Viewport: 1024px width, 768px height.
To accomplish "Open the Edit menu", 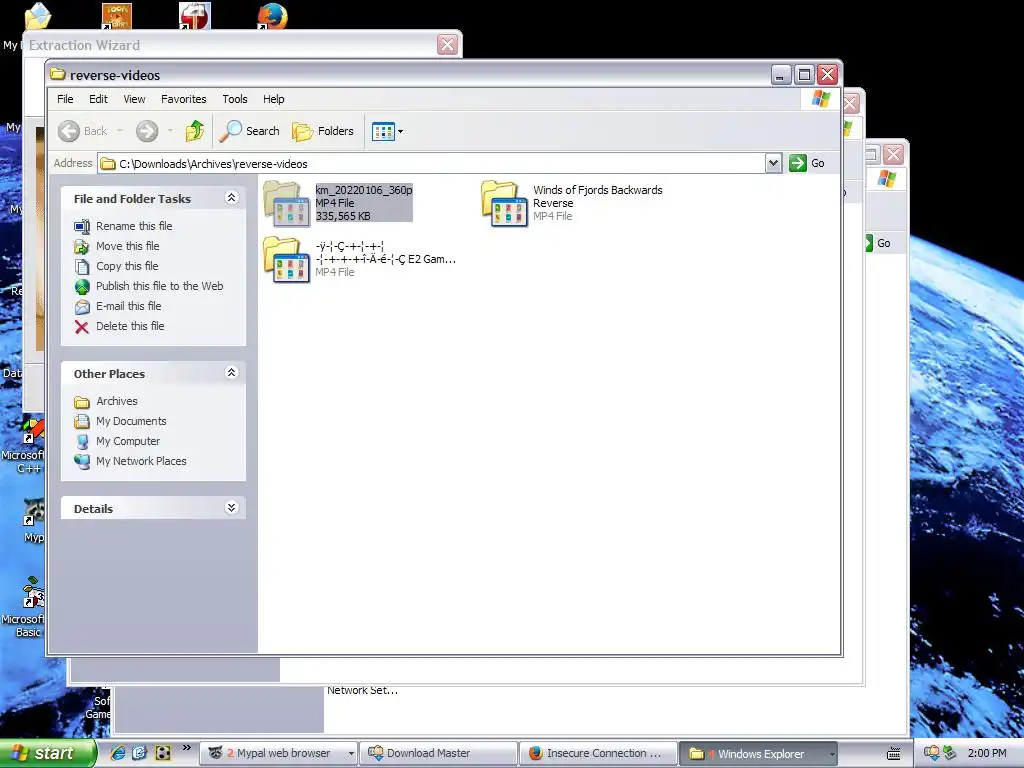I will pos(98,99).
